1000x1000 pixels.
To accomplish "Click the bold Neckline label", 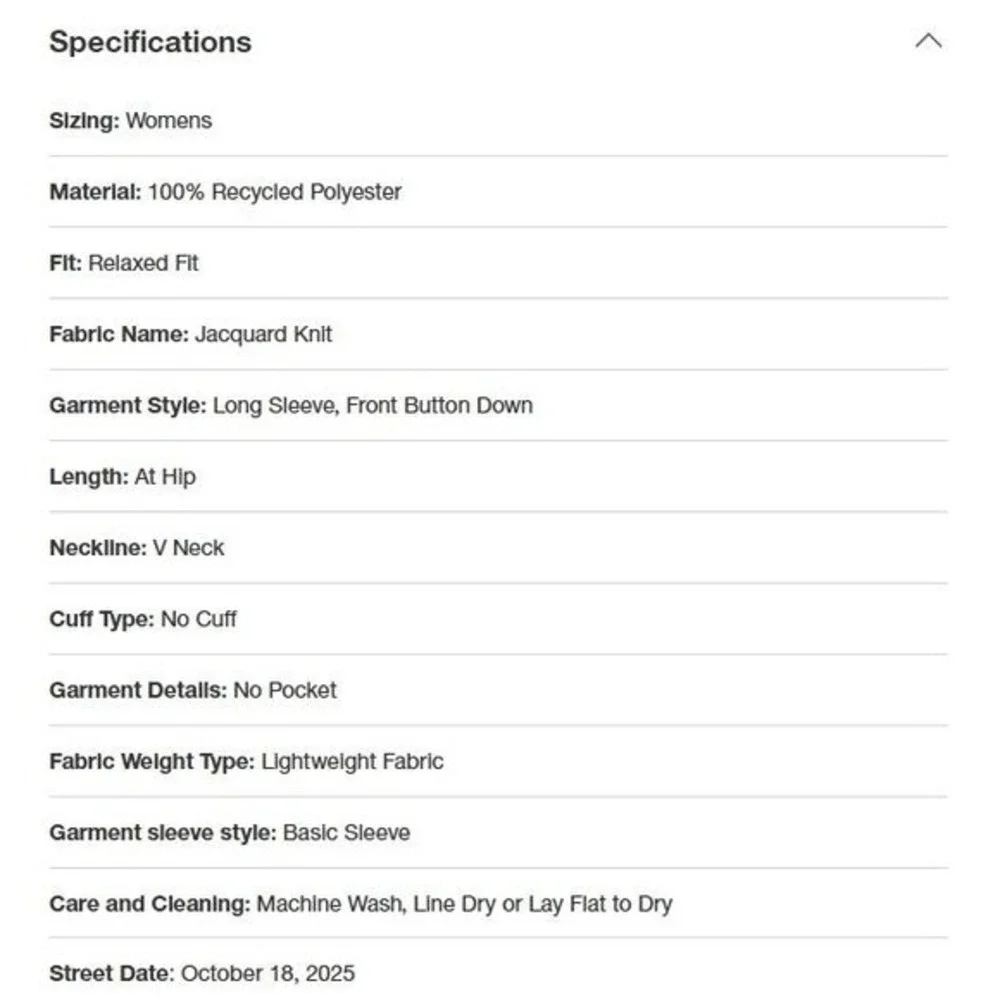I will point(98,548).
